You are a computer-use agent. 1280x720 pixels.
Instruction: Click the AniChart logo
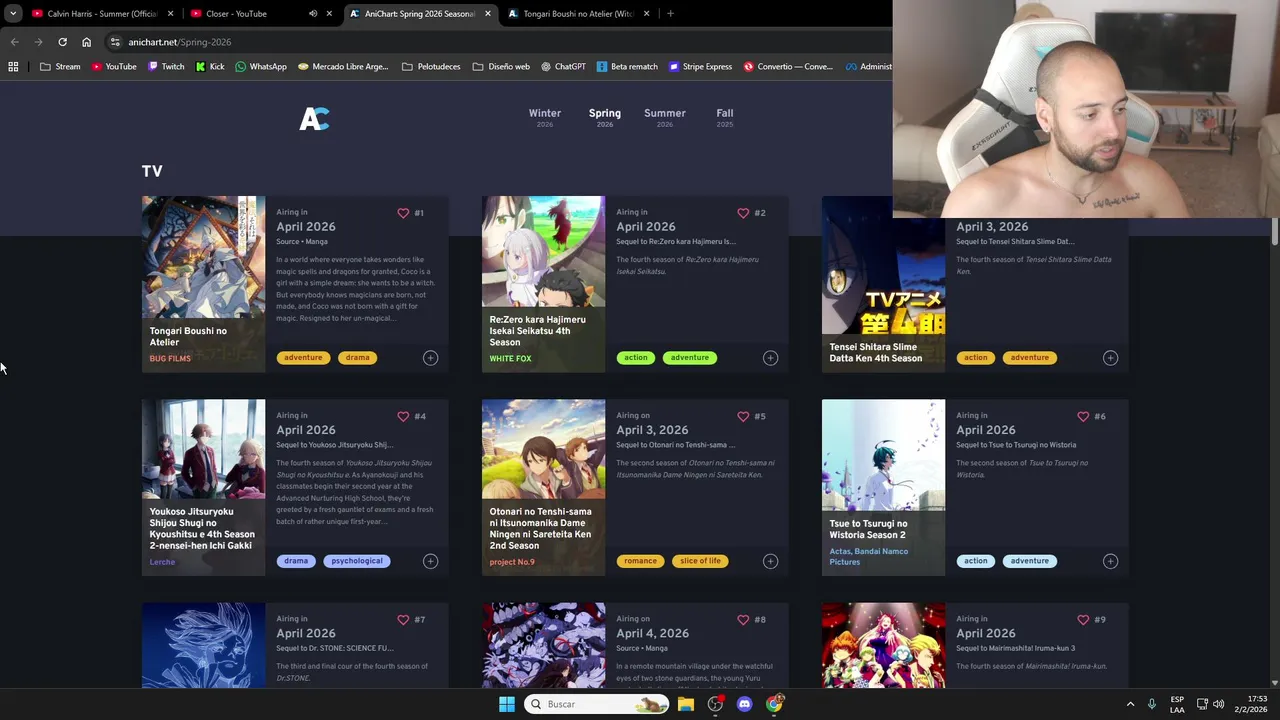click(314, 119)
